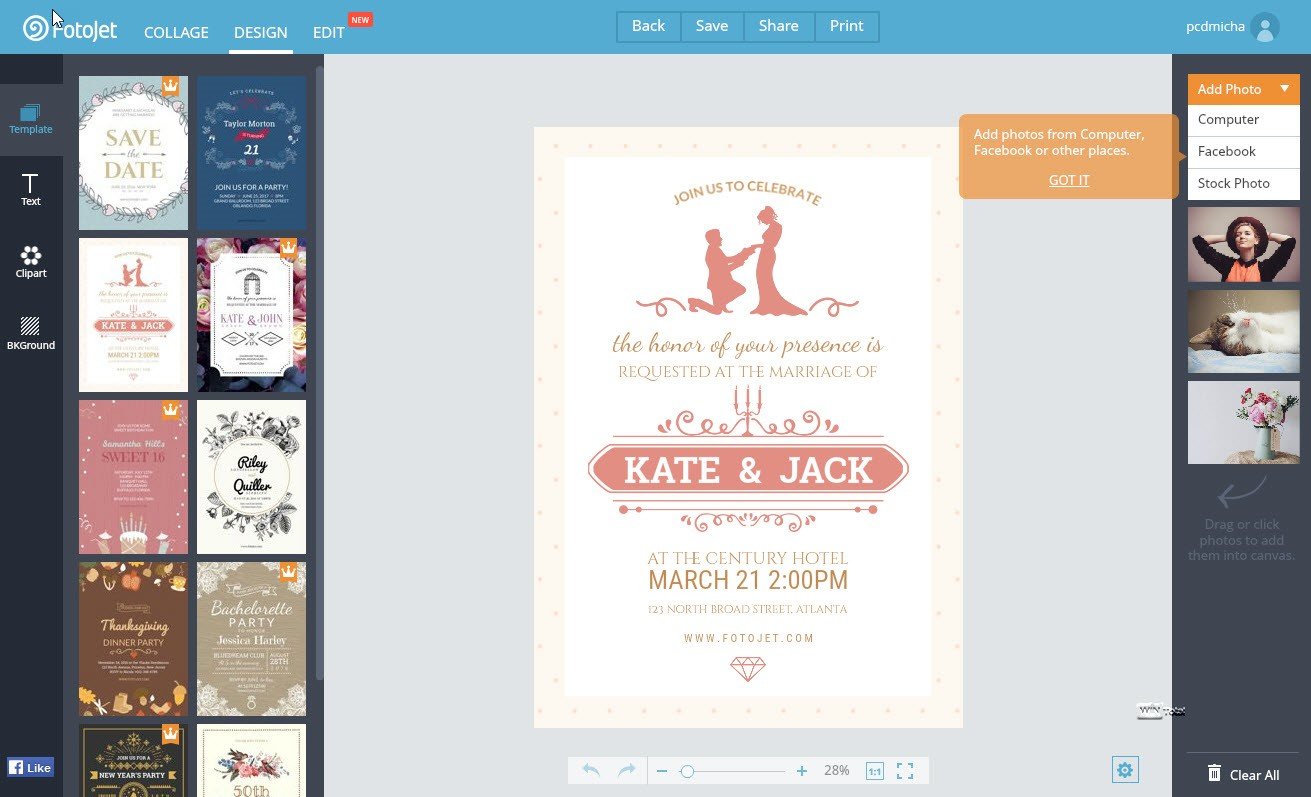Expand the Add Photo dropdown
Image resolution: width=1311 pixels, height=797 pixels.
point(1243,89)
